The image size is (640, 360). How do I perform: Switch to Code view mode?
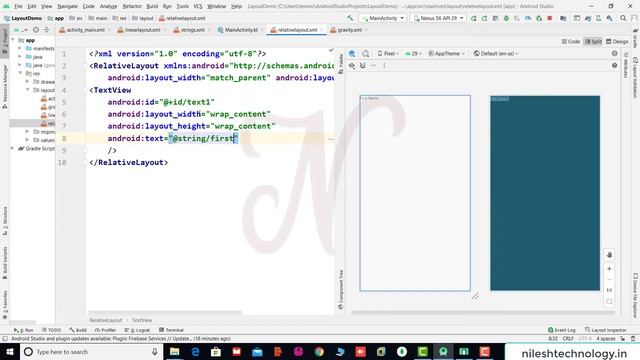click(571, 42)
